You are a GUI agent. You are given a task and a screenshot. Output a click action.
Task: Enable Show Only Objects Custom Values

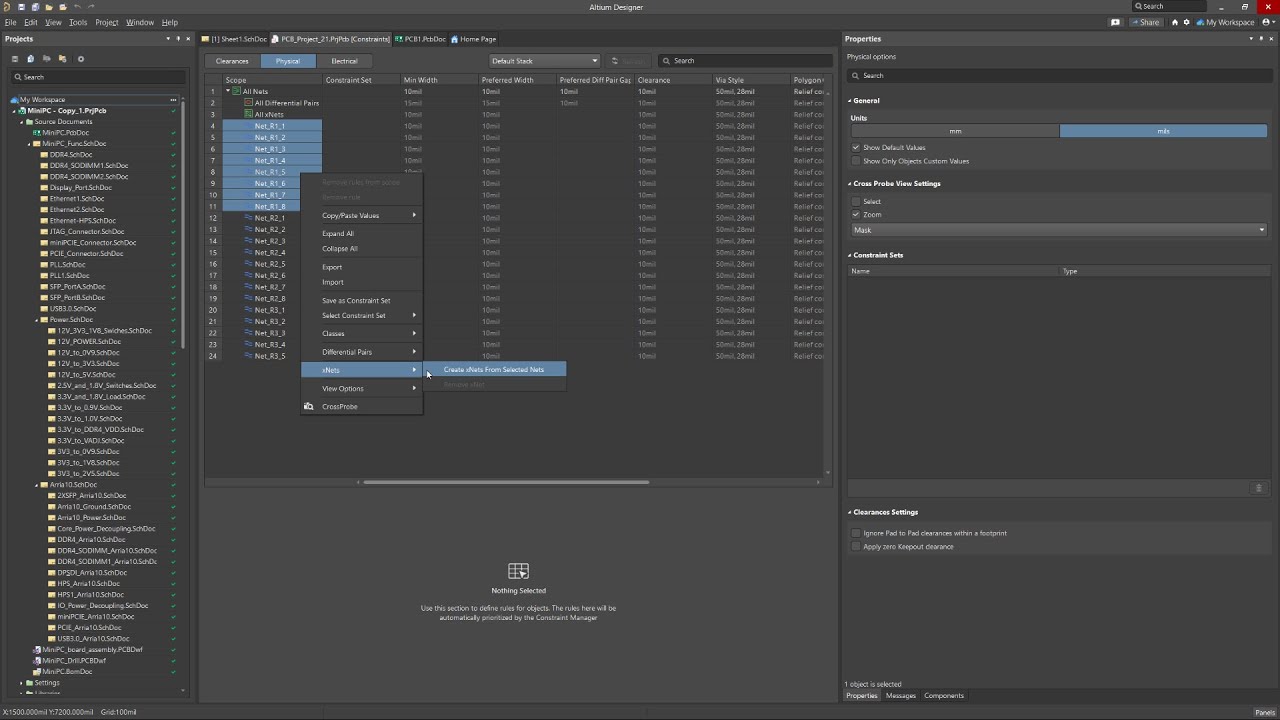tap(856, 161)
